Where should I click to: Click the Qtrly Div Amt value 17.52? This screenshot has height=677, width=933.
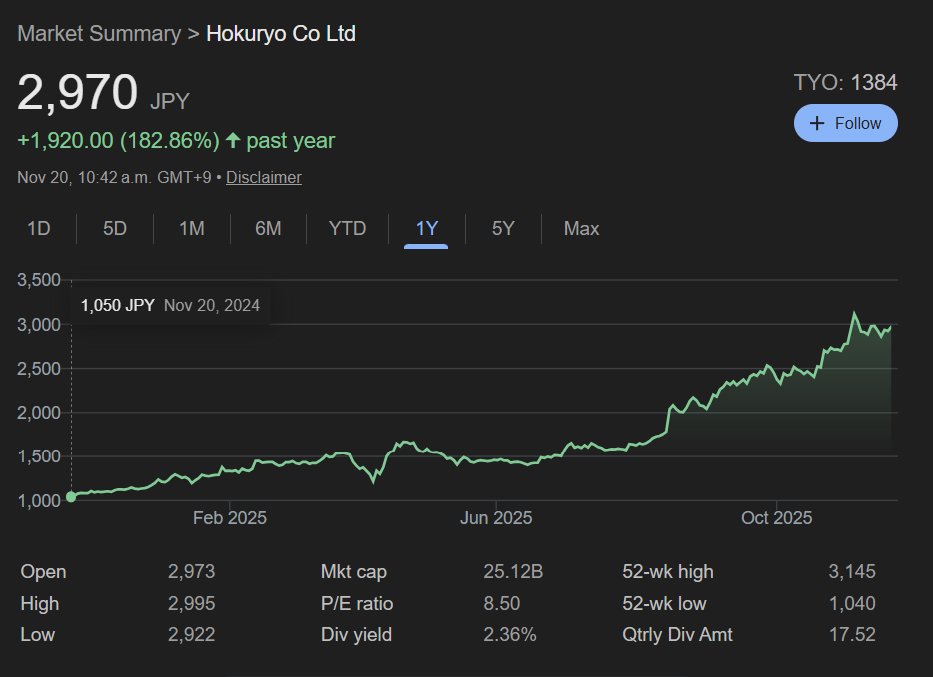tap(853, 634)
